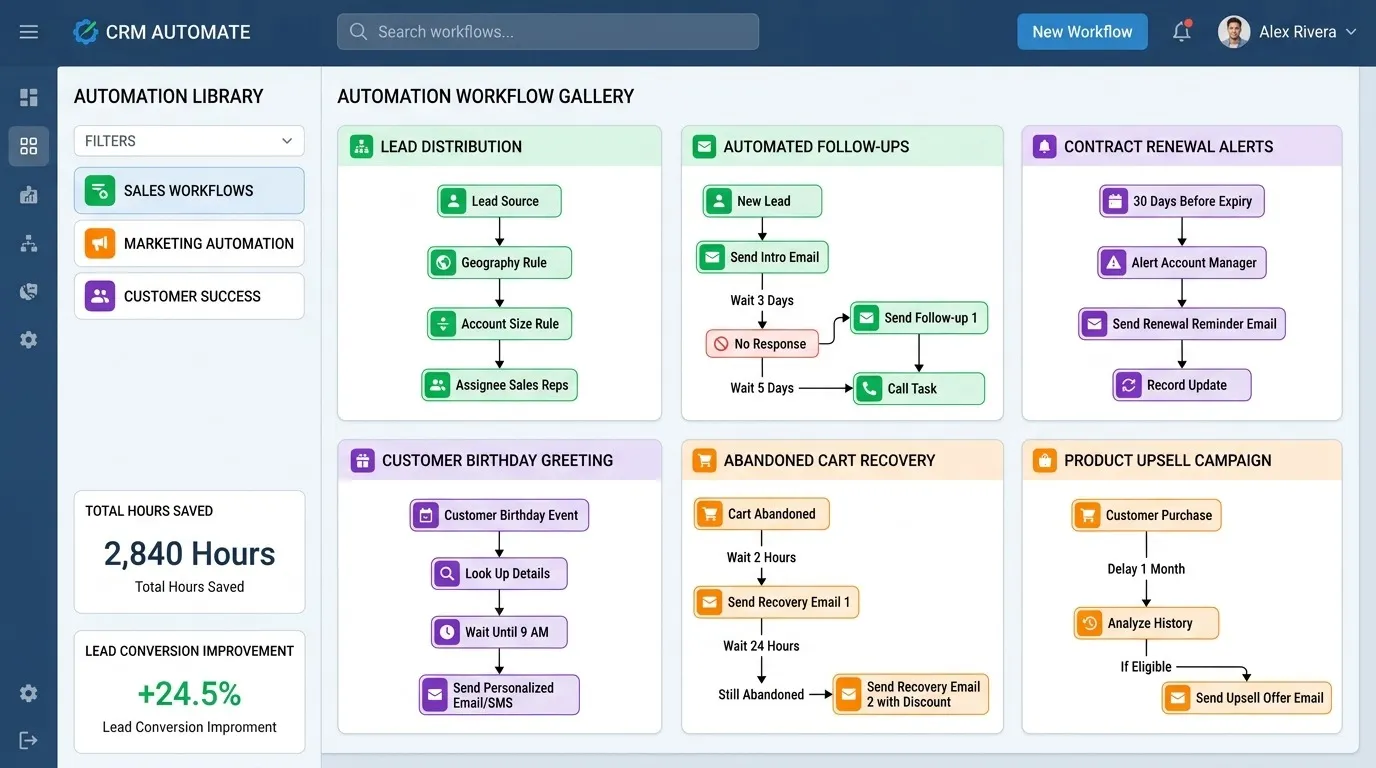Click the Wait 3 Days label
The width and height of the screenshot is (1376, 768).
(762, 301)
